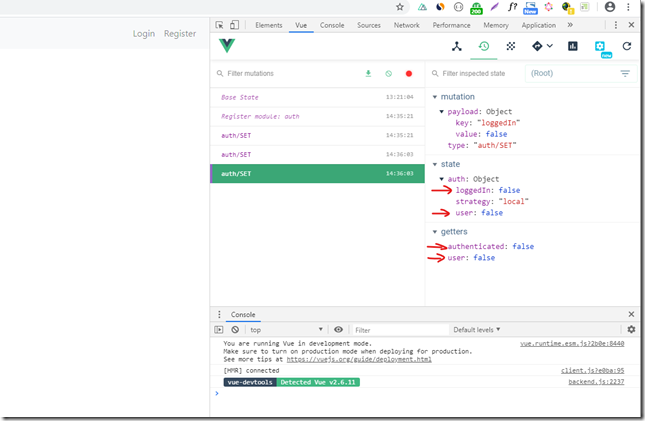Switch to the Performance tab
645x421 pixels.
point(451,25)
